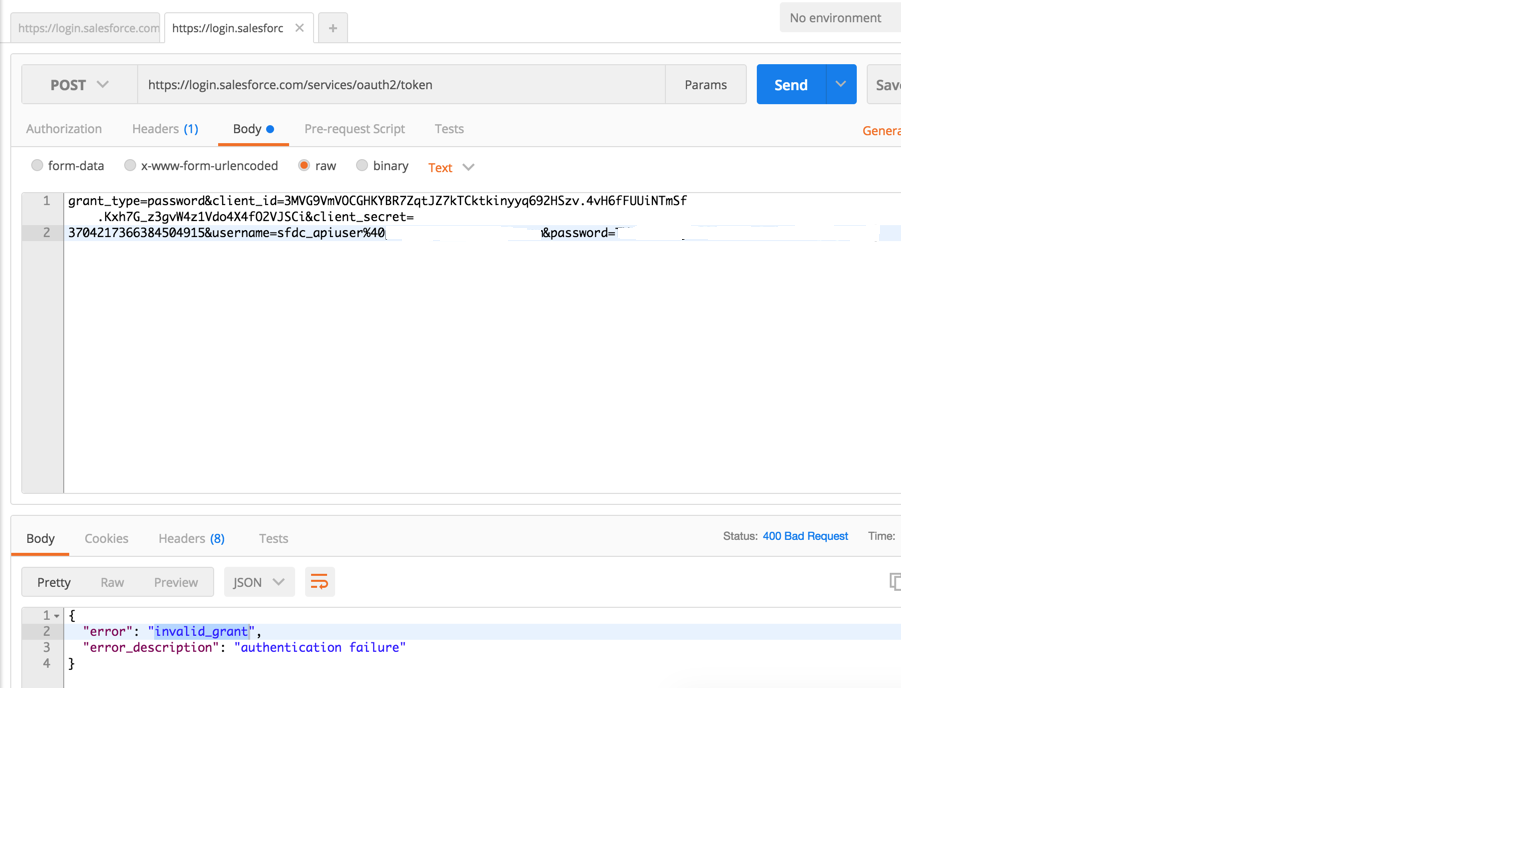Open the Pre-request Script tab
Screen dimensions: 1536x864
(354, 129)
